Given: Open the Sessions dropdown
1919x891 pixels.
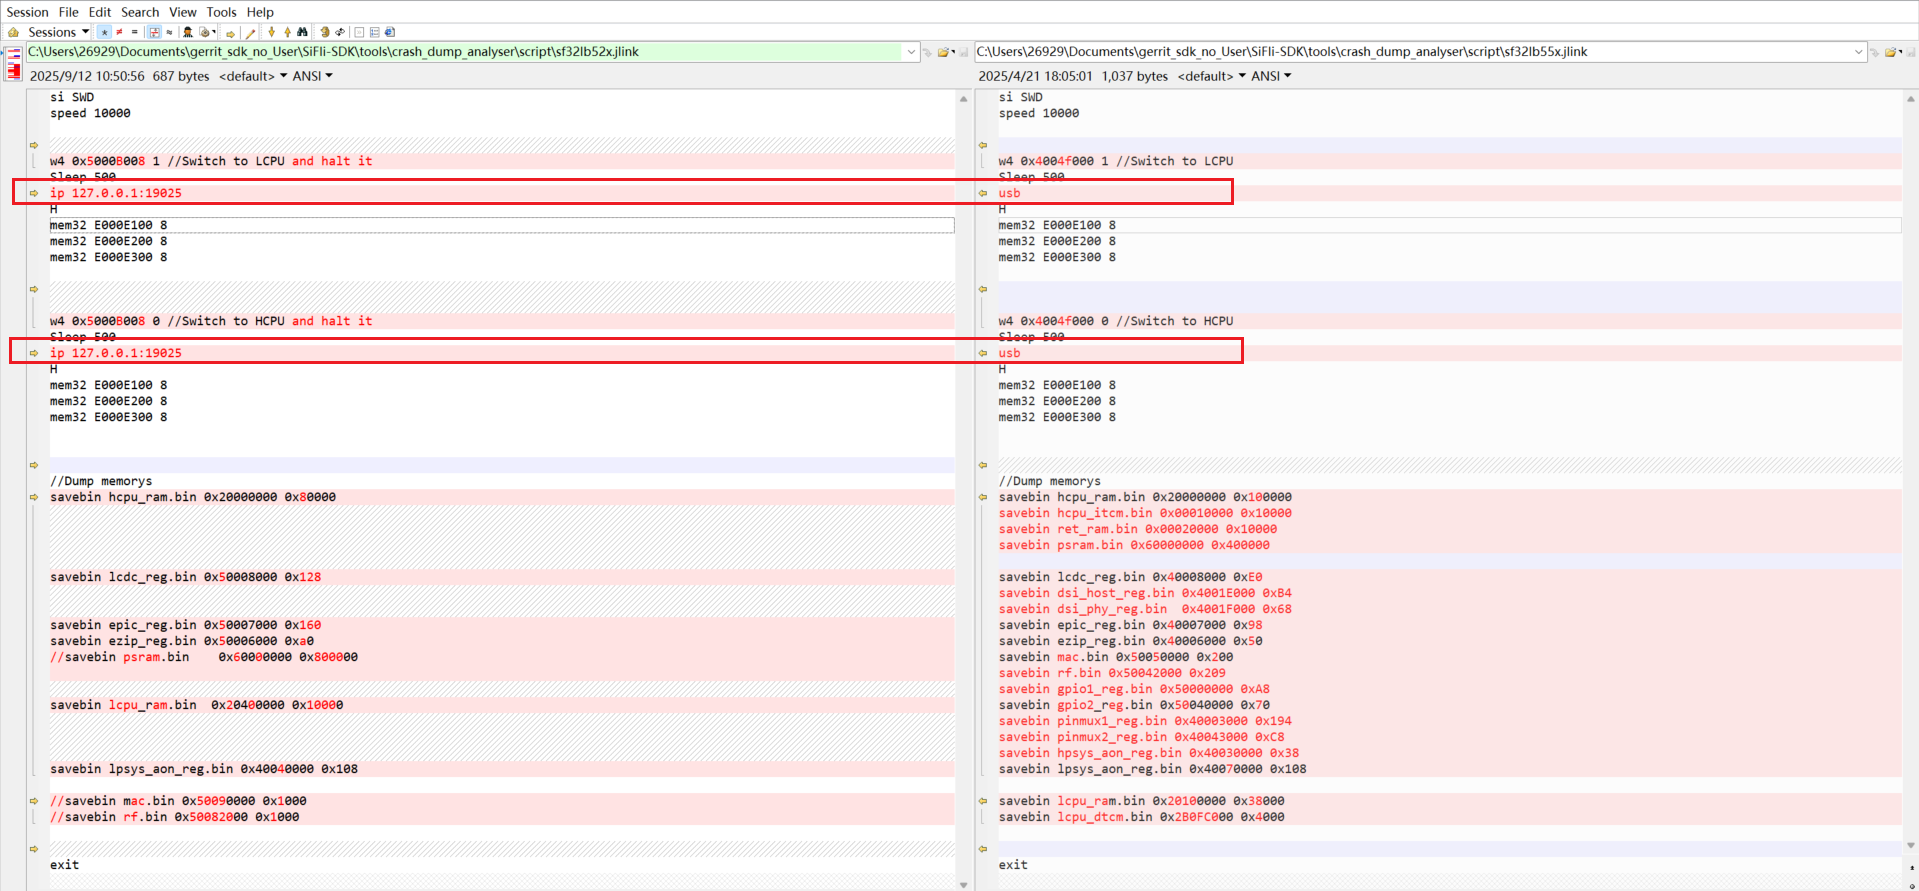Looking at the screenshot, I should 58,32.
